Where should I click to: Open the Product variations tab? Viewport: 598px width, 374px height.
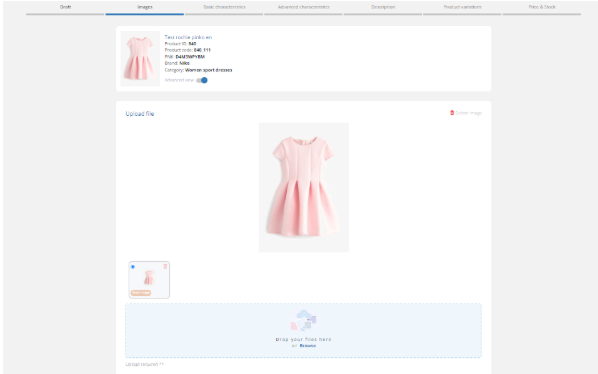(462, 7)
